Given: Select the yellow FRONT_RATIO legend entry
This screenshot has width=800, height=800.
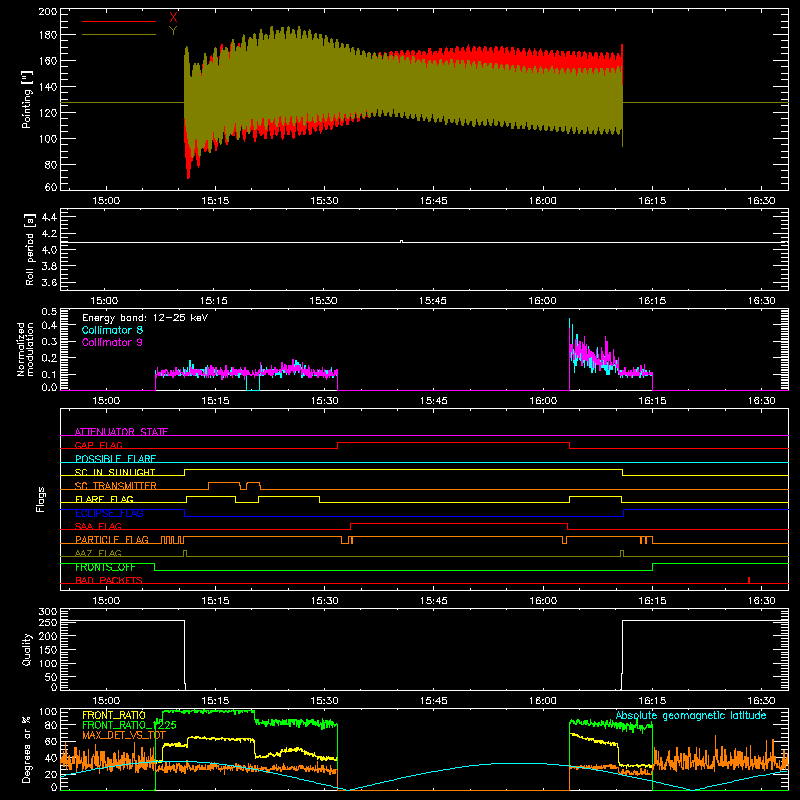Looking at the screenshot, I should (x=114, y=715).
